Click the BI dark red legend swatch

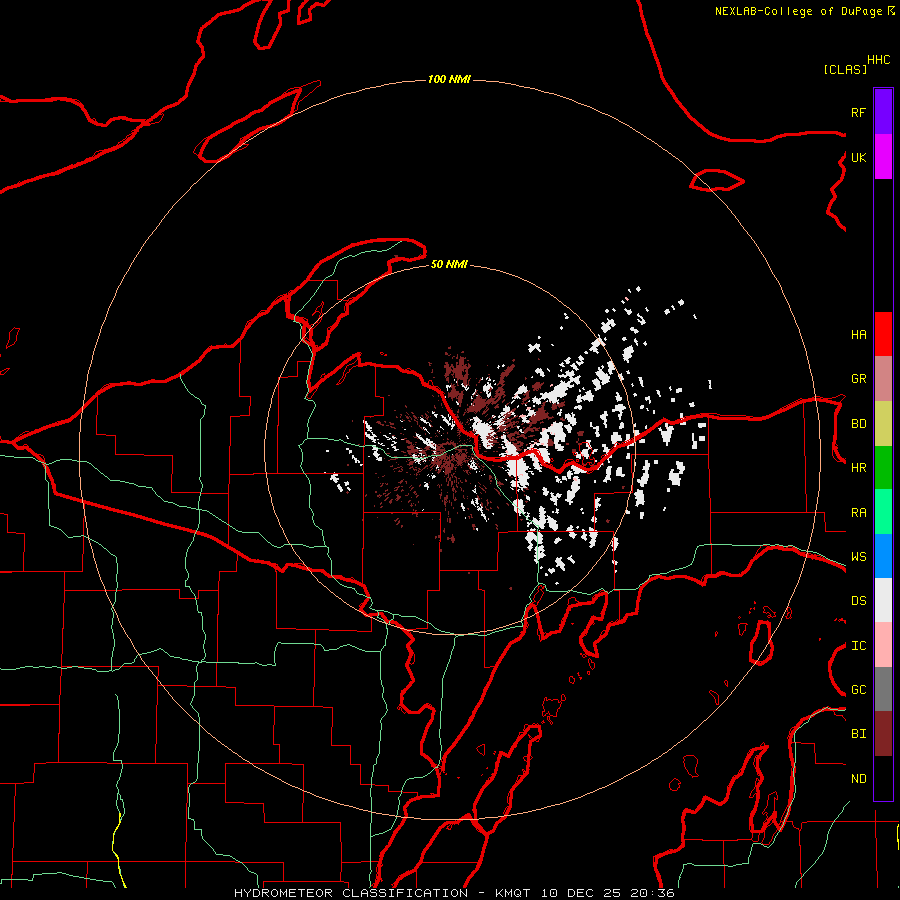(883, 734)
